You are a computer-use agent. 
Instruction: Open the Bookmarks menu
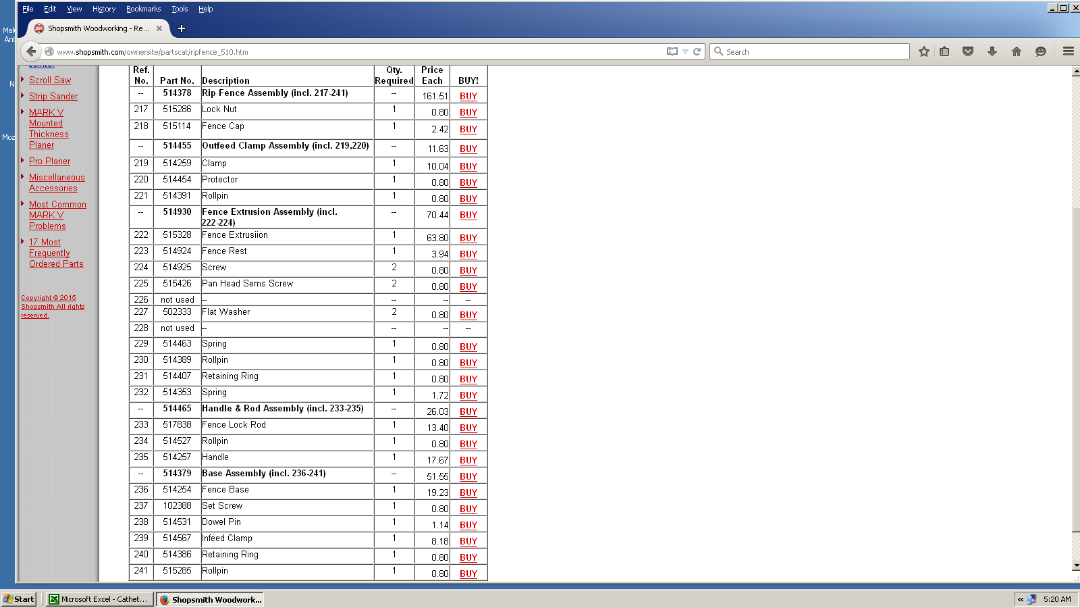point(143,9)
